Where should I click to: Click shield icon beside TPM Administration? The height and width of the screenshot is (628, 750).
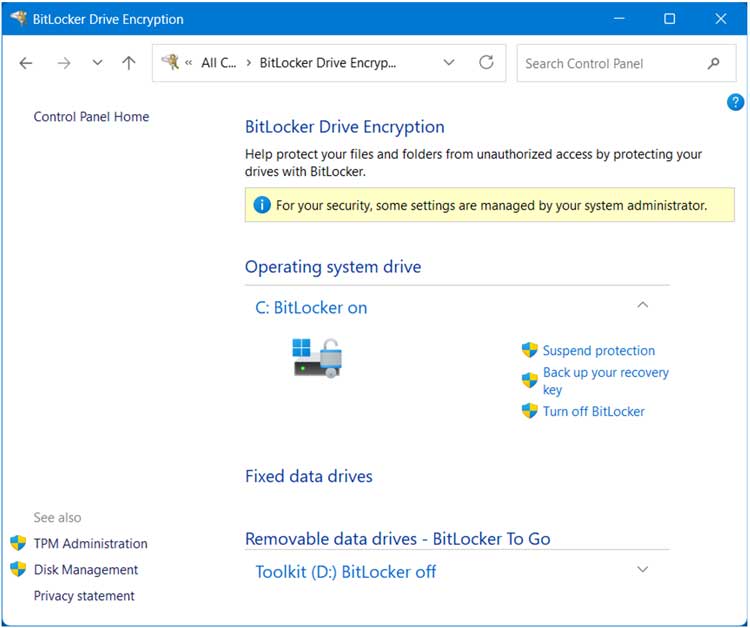pos(18,543)
